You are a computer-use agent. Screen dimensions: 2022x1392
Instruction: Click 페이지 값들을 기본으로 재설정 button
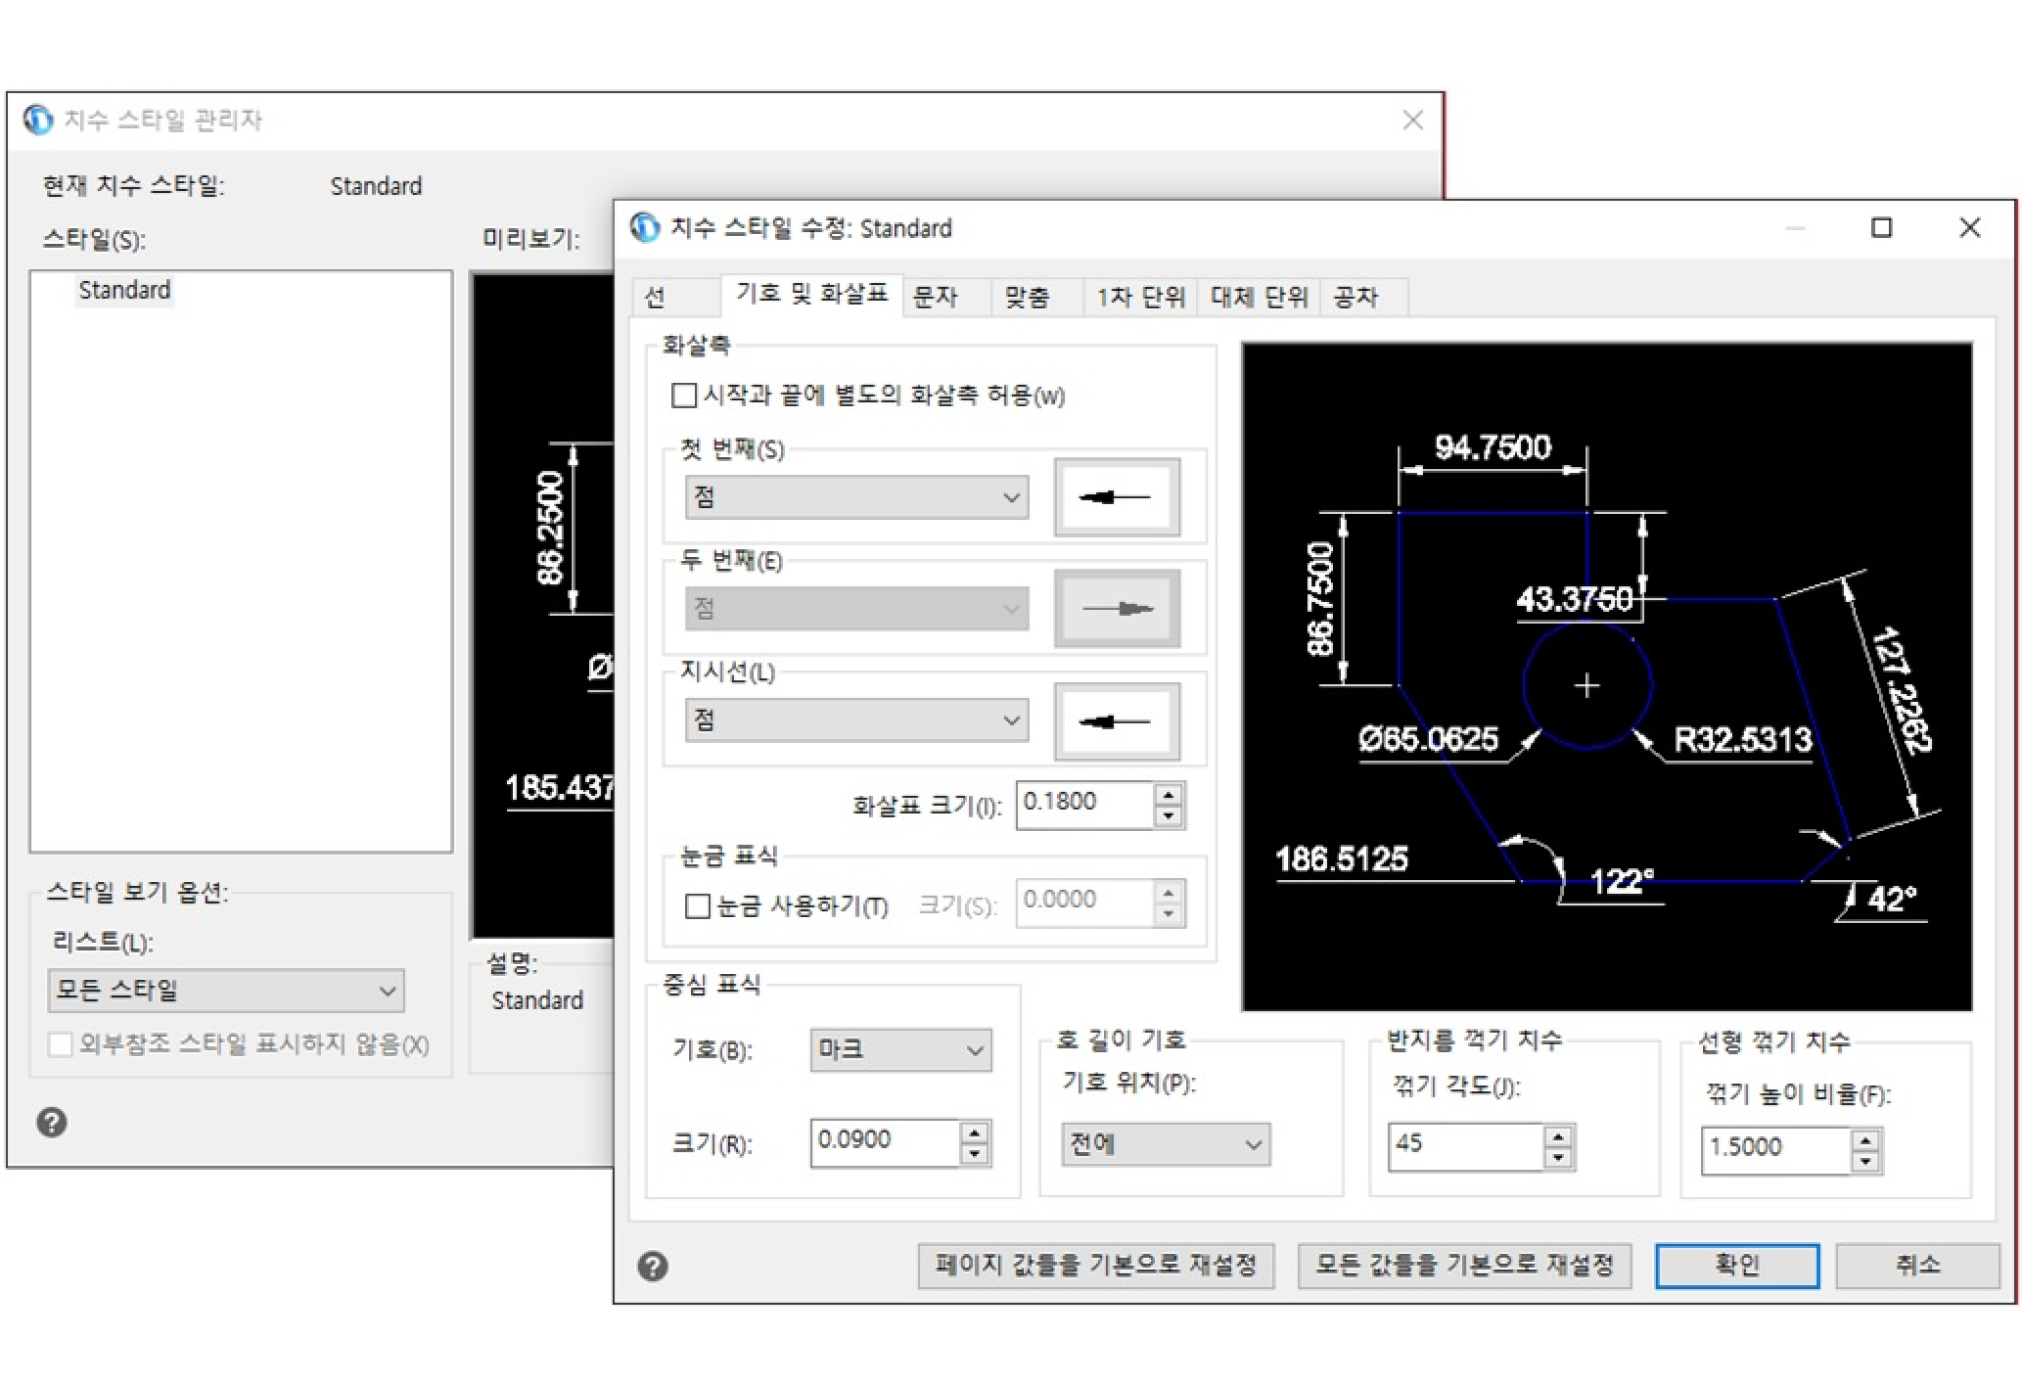pos(1096,1265)
